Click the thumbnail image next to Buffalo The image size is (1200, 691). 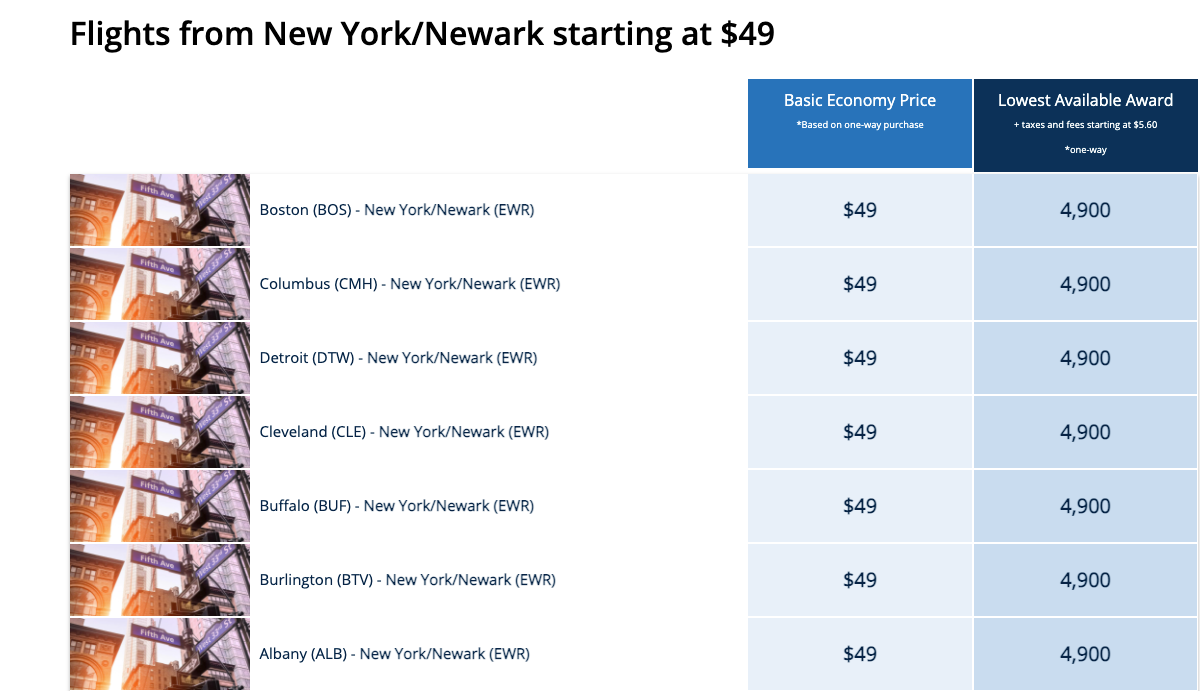160,506
